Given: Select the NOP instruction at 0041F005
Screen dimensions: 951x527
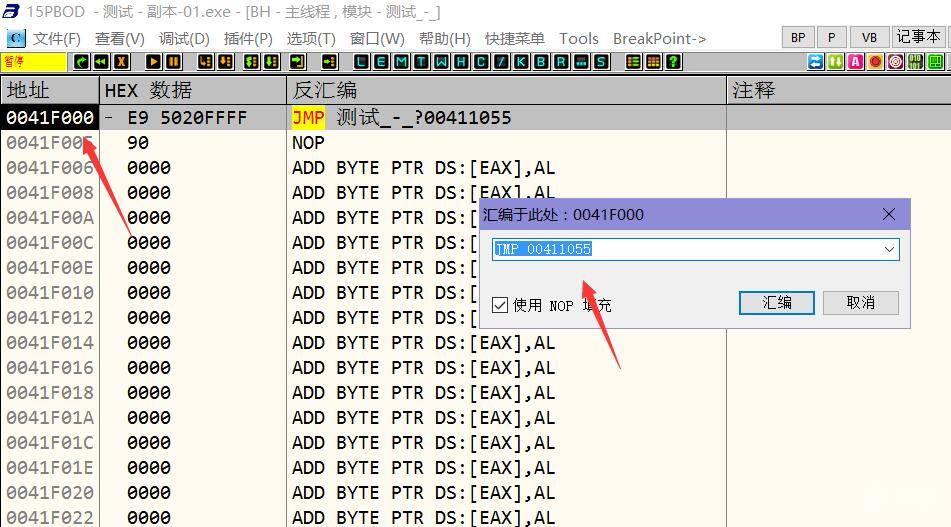Looking at the screenshot, I should tap(308, 143).
